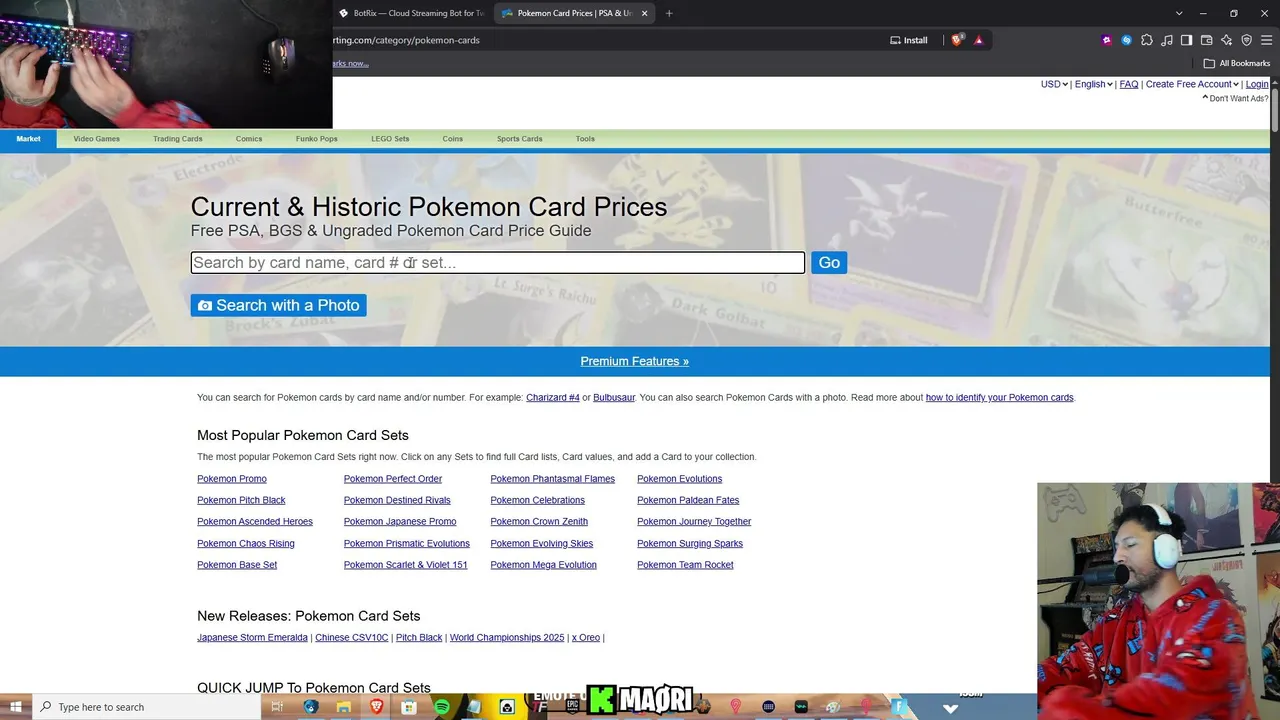Click the Brave Rewards triangle icon

click(x=979, y=40)
